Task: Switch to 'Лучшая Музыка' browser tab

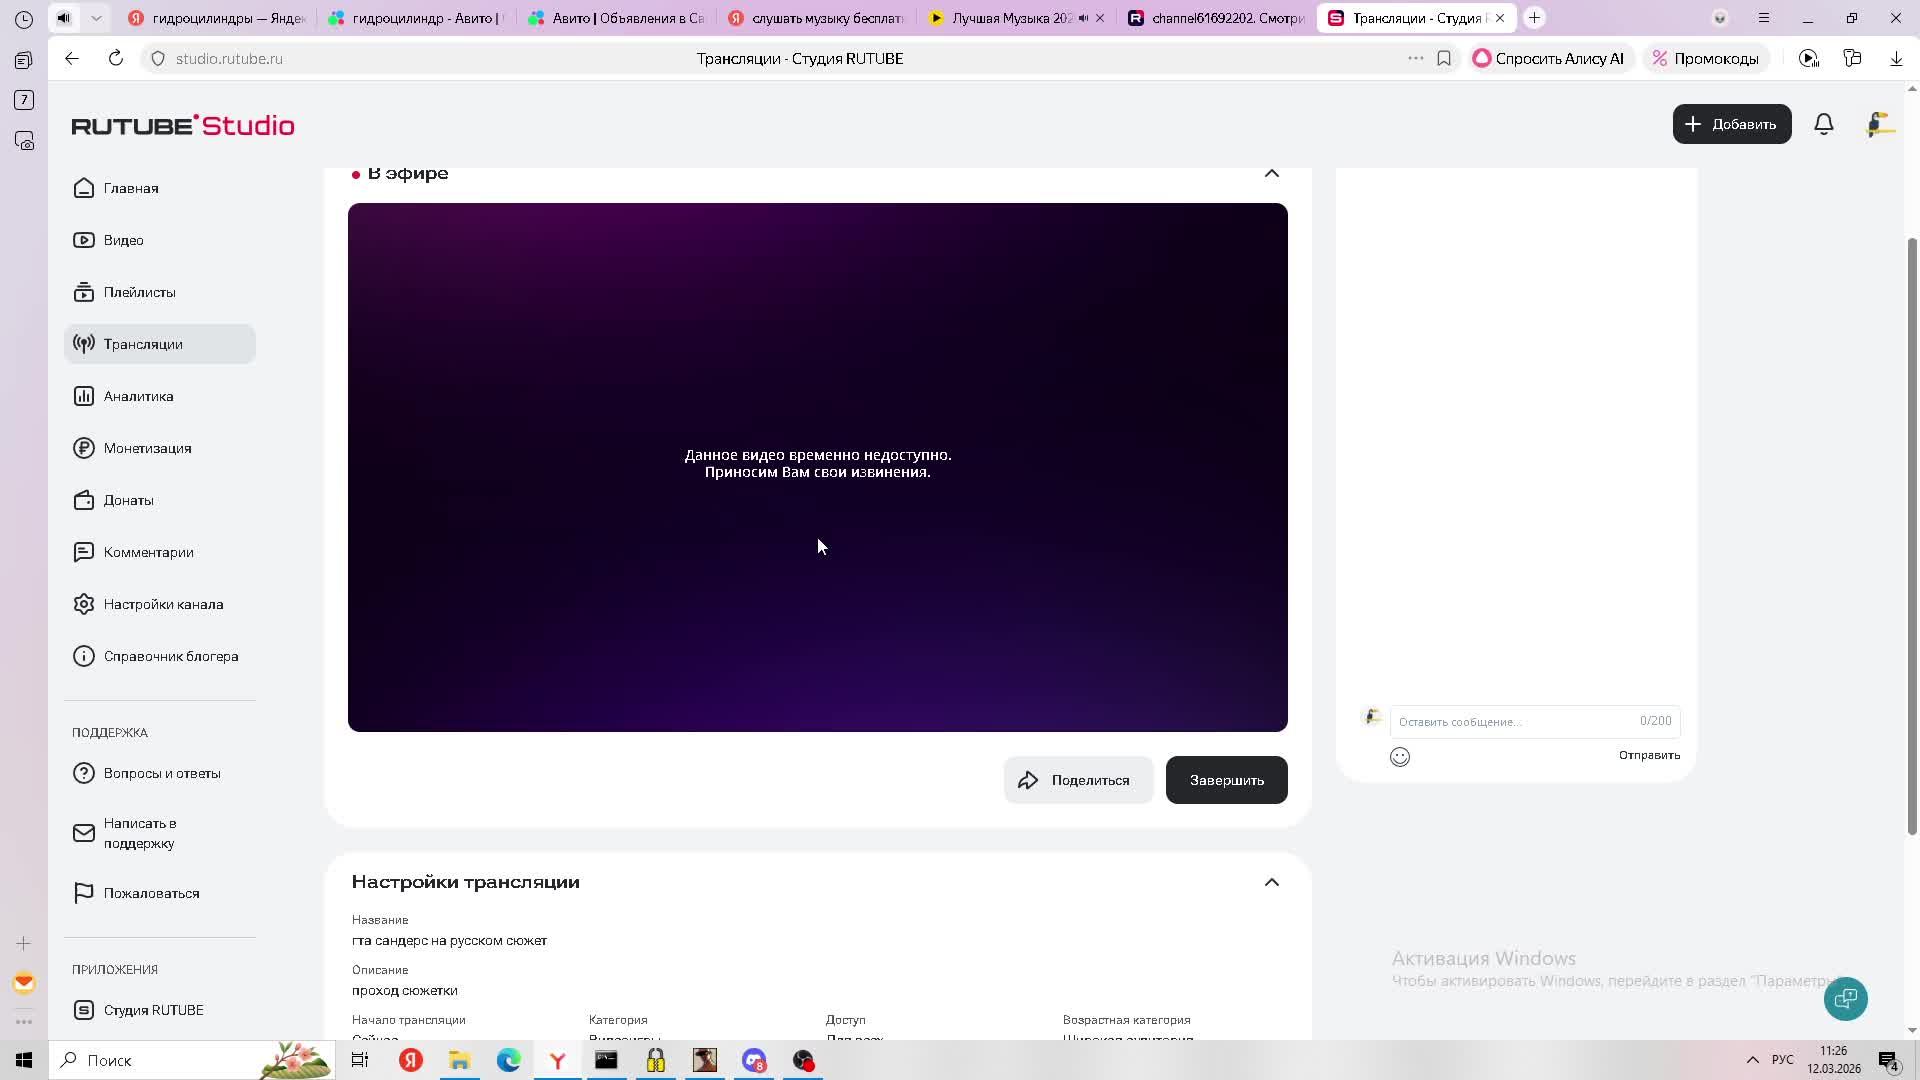Action: (x=1010, y=18)
